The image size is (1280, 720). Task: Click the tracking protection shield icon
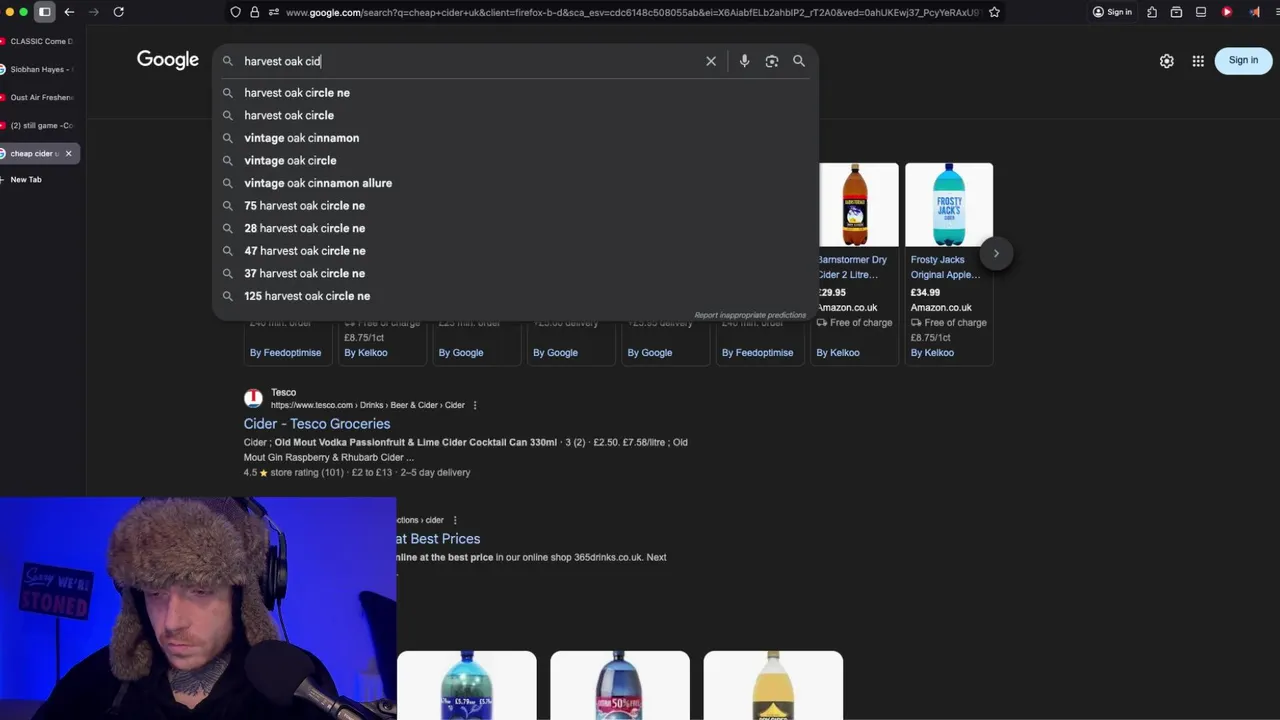tap(236, 12)
